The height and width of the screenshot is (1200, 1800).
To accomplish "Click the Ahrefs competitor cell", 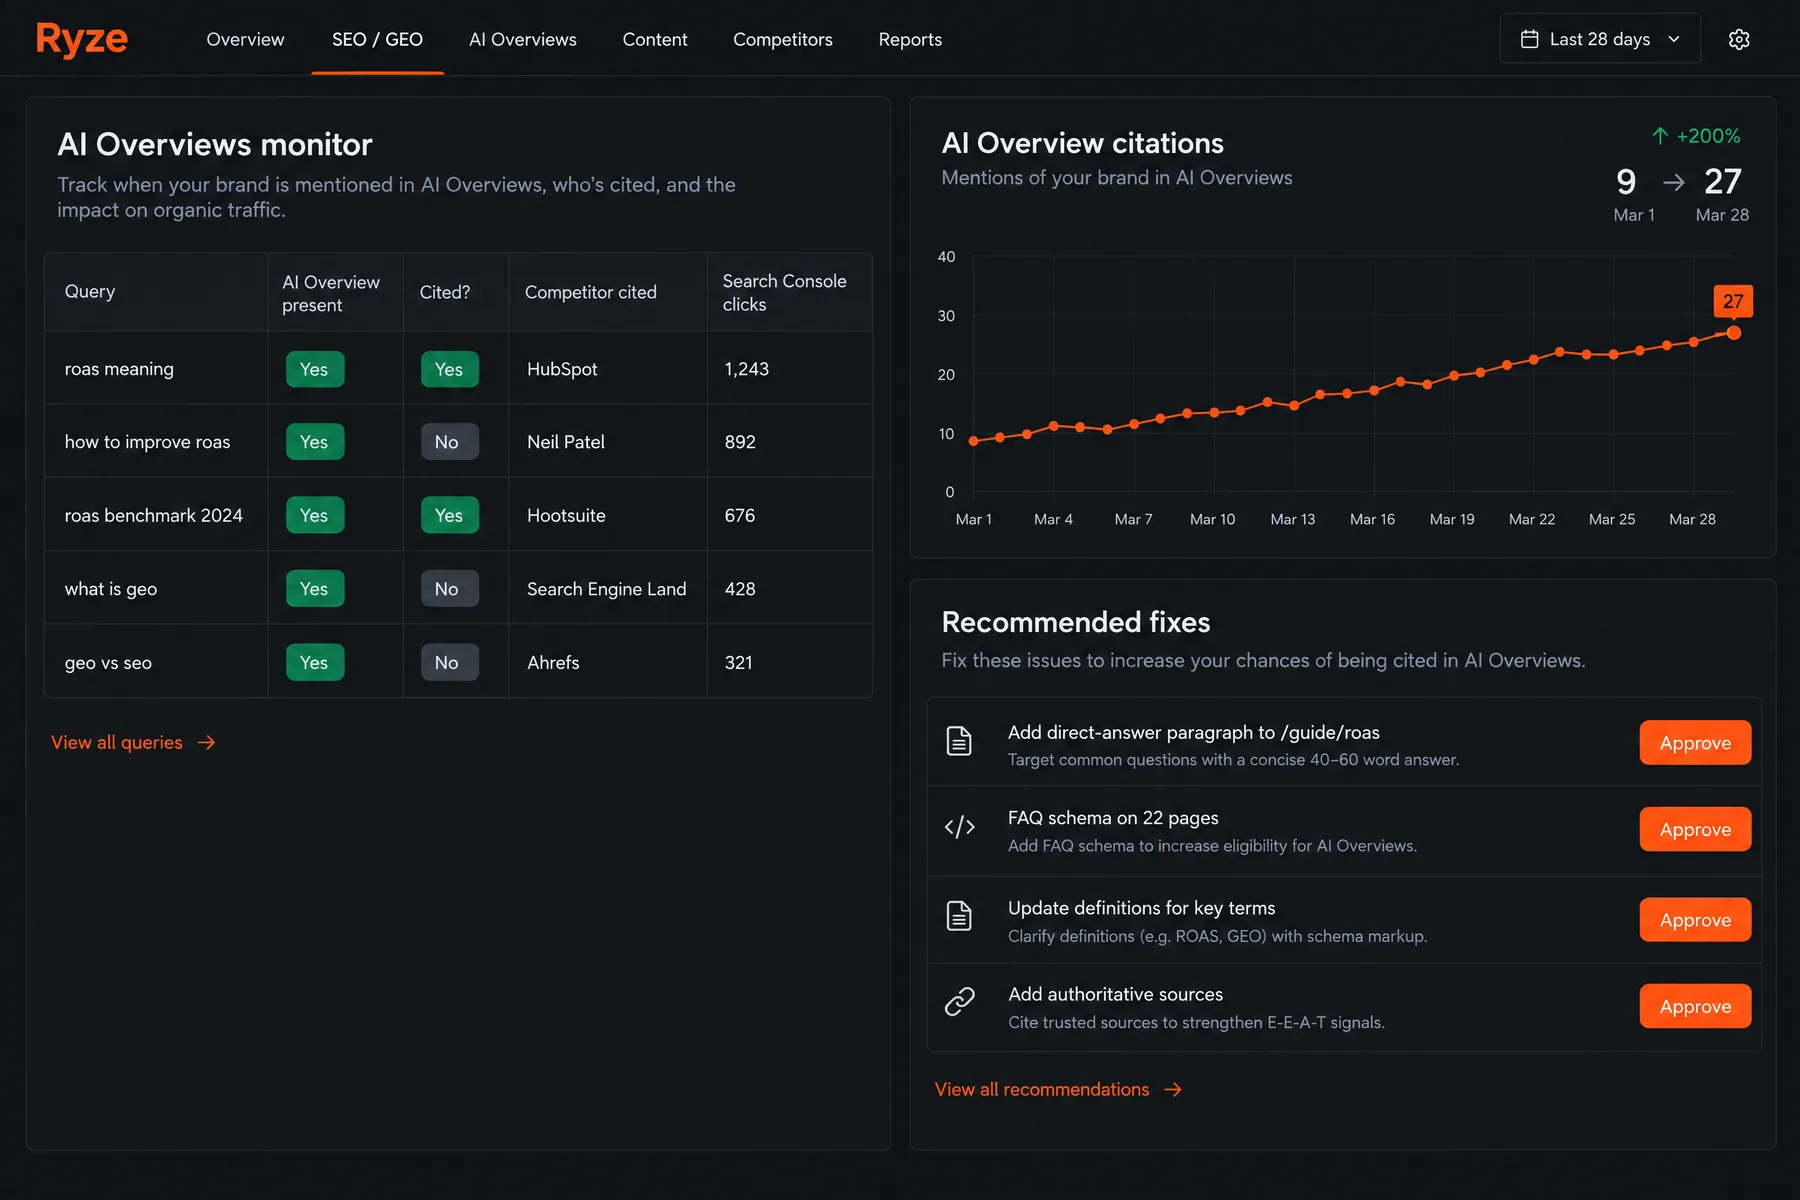I will click(x=608, y=662).
